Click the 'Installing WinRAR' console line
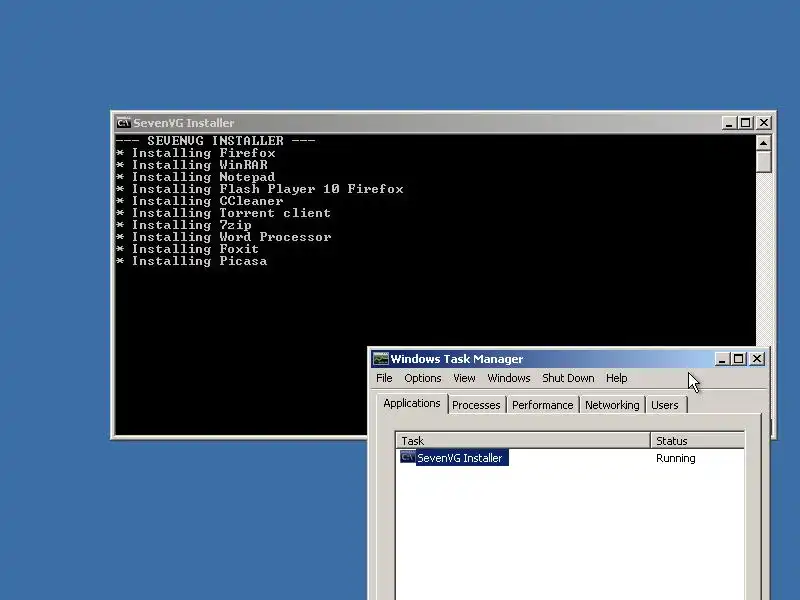 point(192,165)
